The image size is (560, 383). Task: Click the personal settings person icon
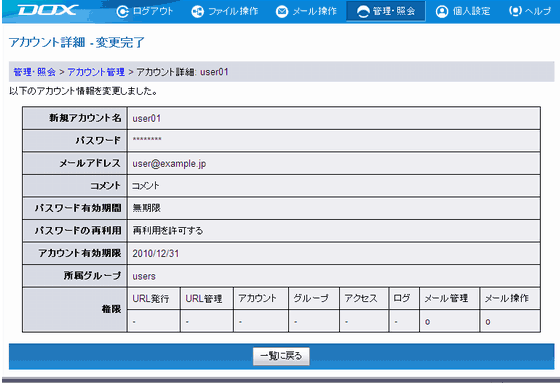(442, 11)
